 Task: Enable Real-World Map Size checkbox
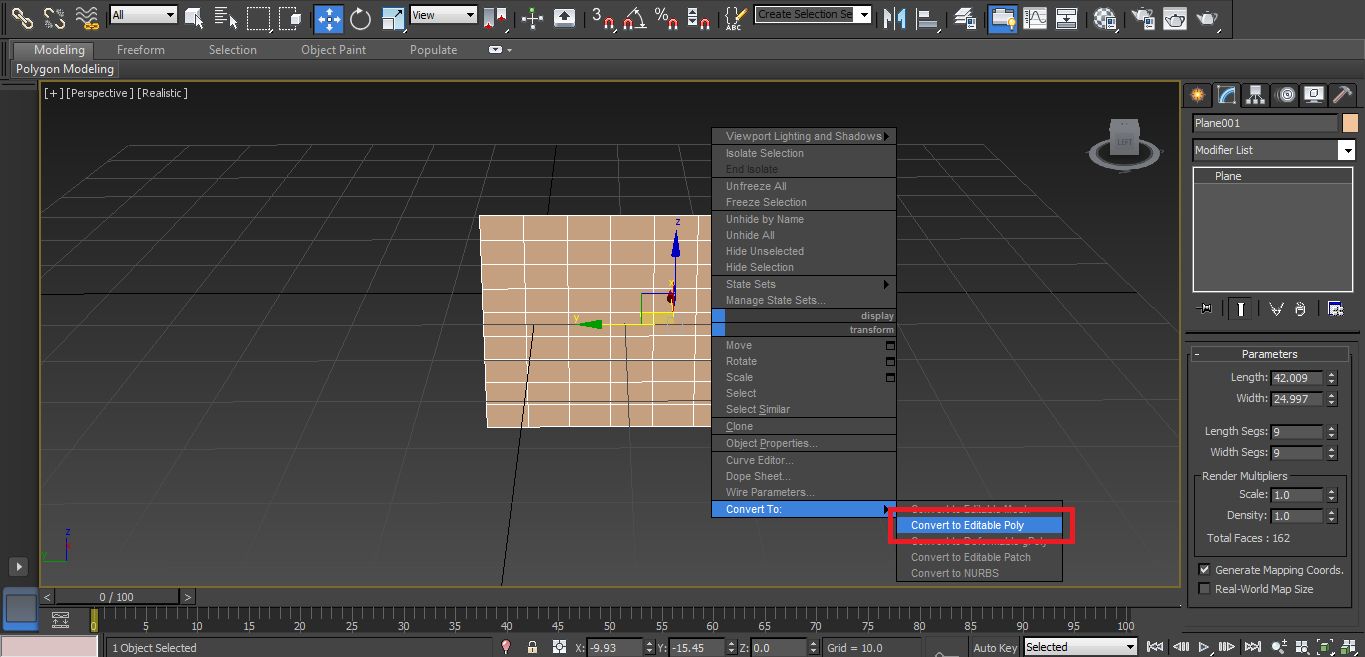[x=1204, y=589]
